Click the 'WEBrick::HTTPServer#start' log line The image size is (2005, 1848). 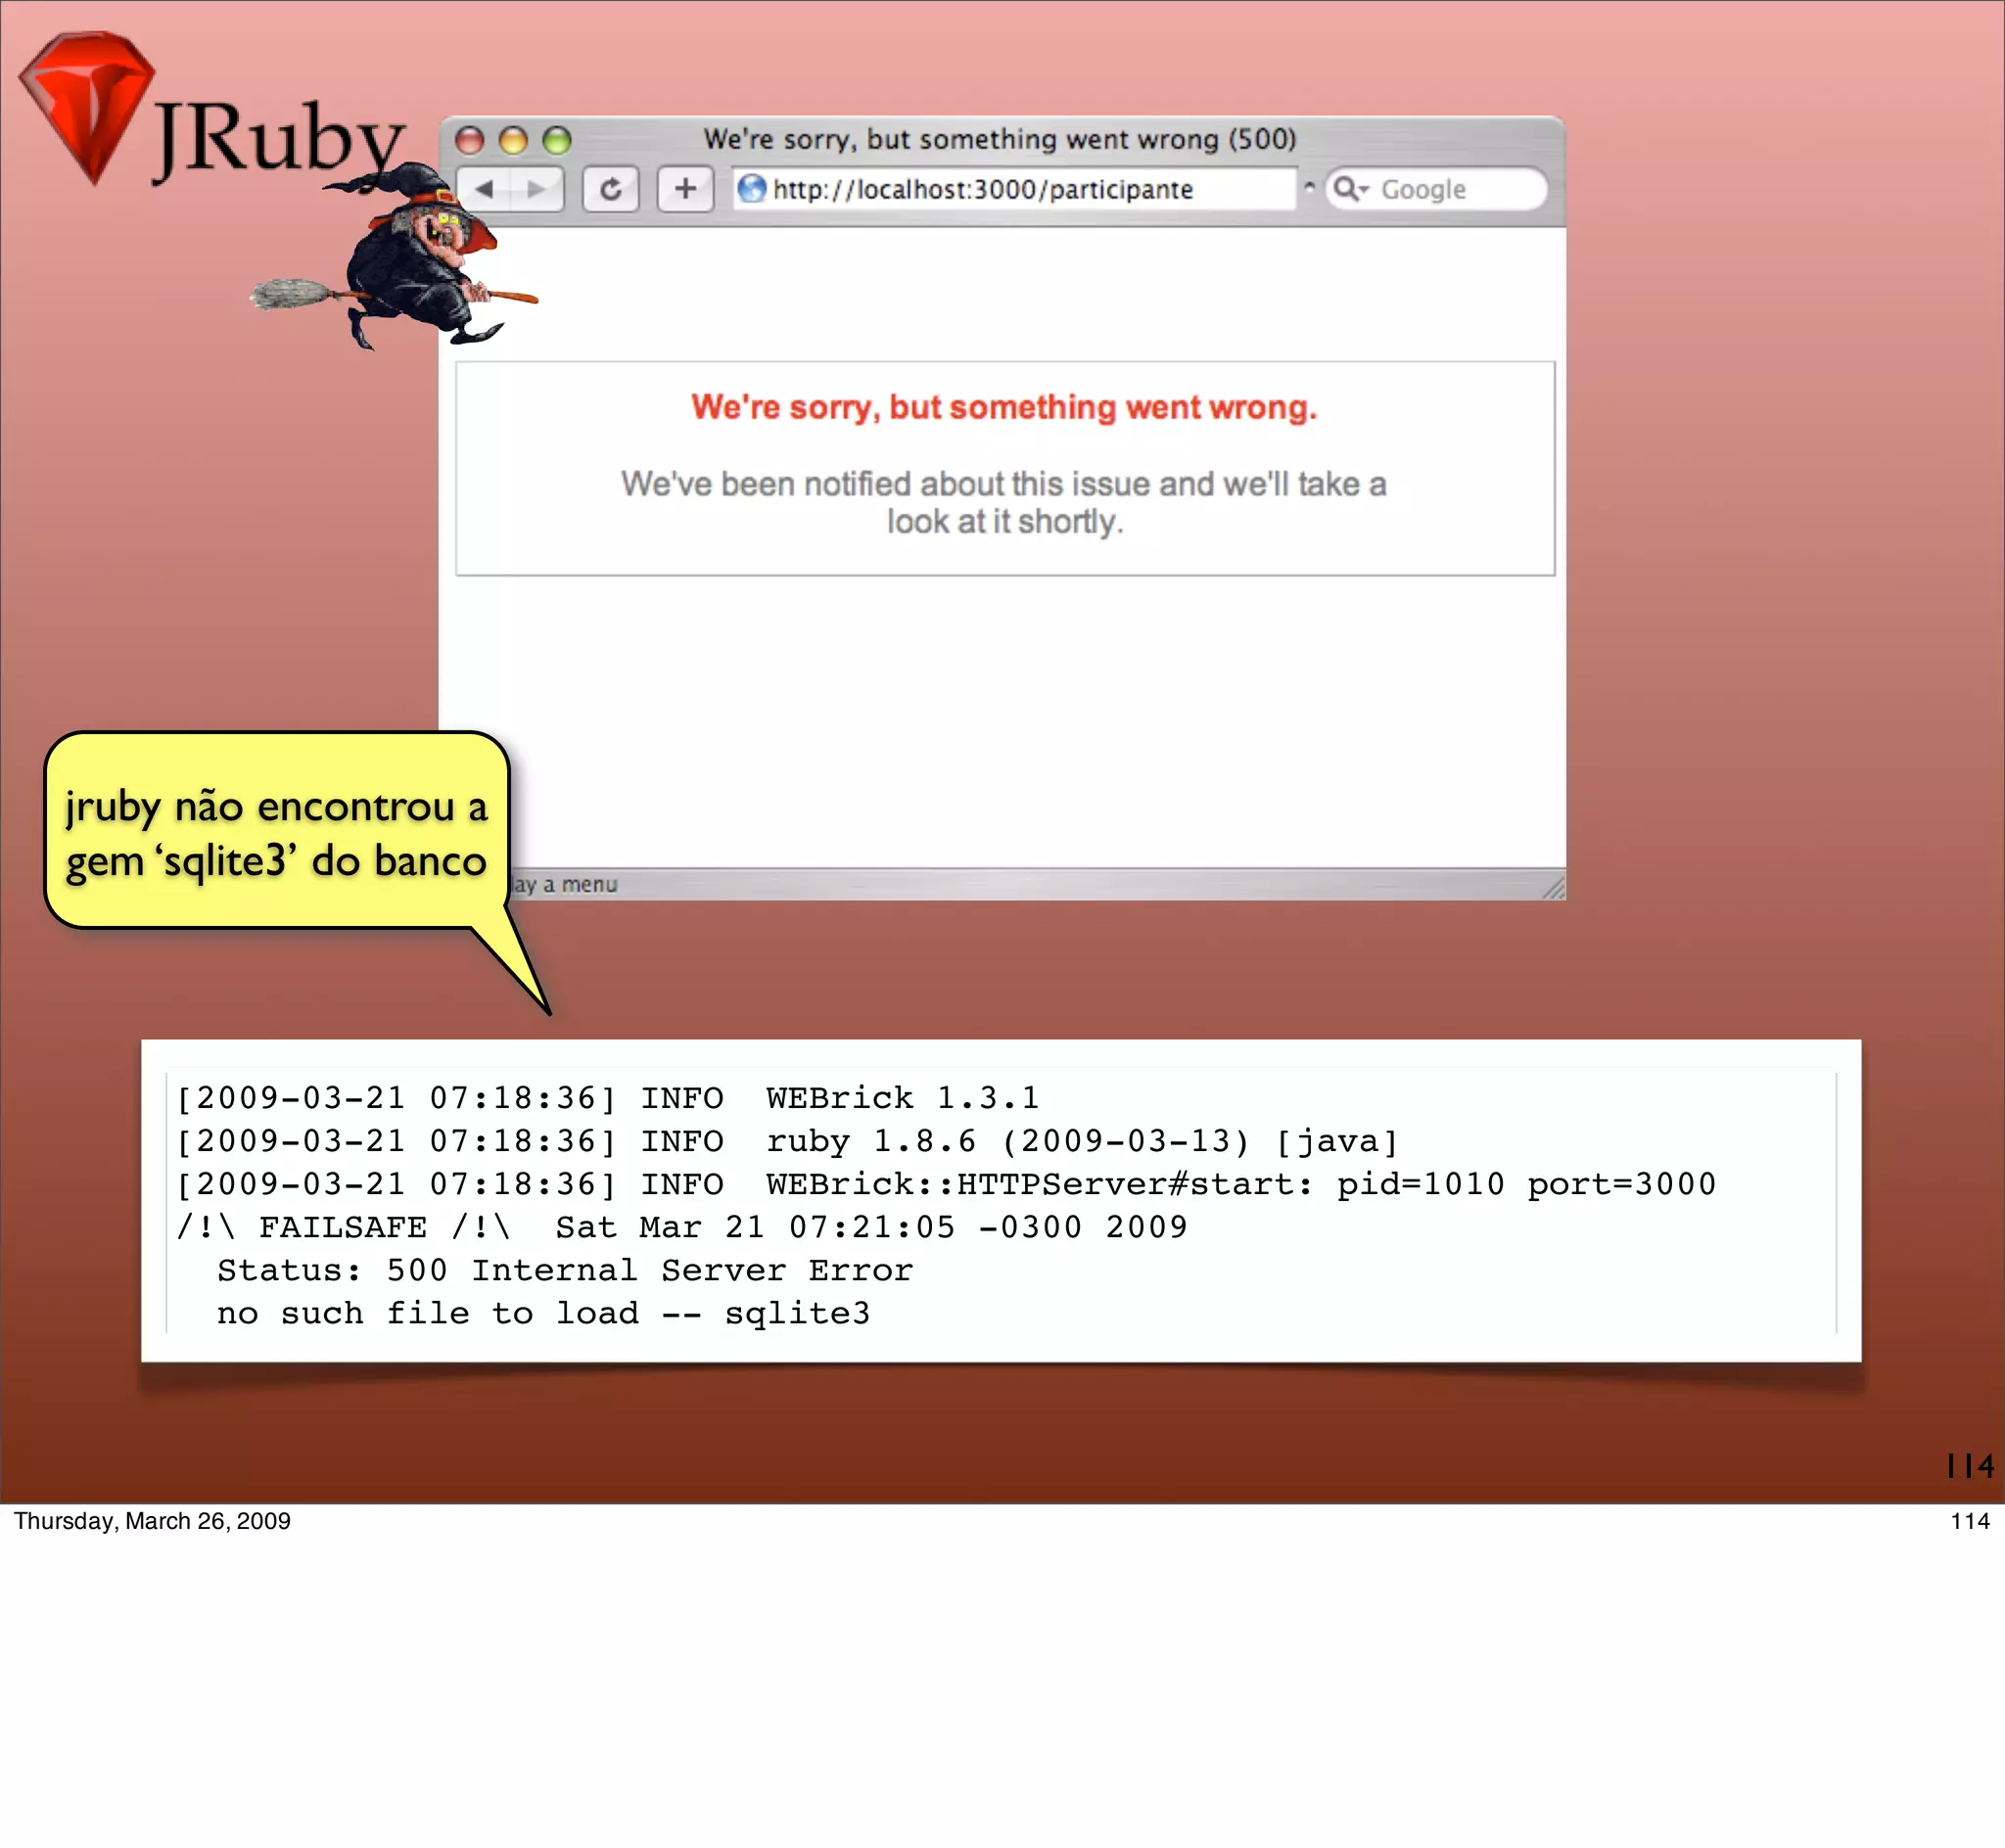(x=946, y=1185)
